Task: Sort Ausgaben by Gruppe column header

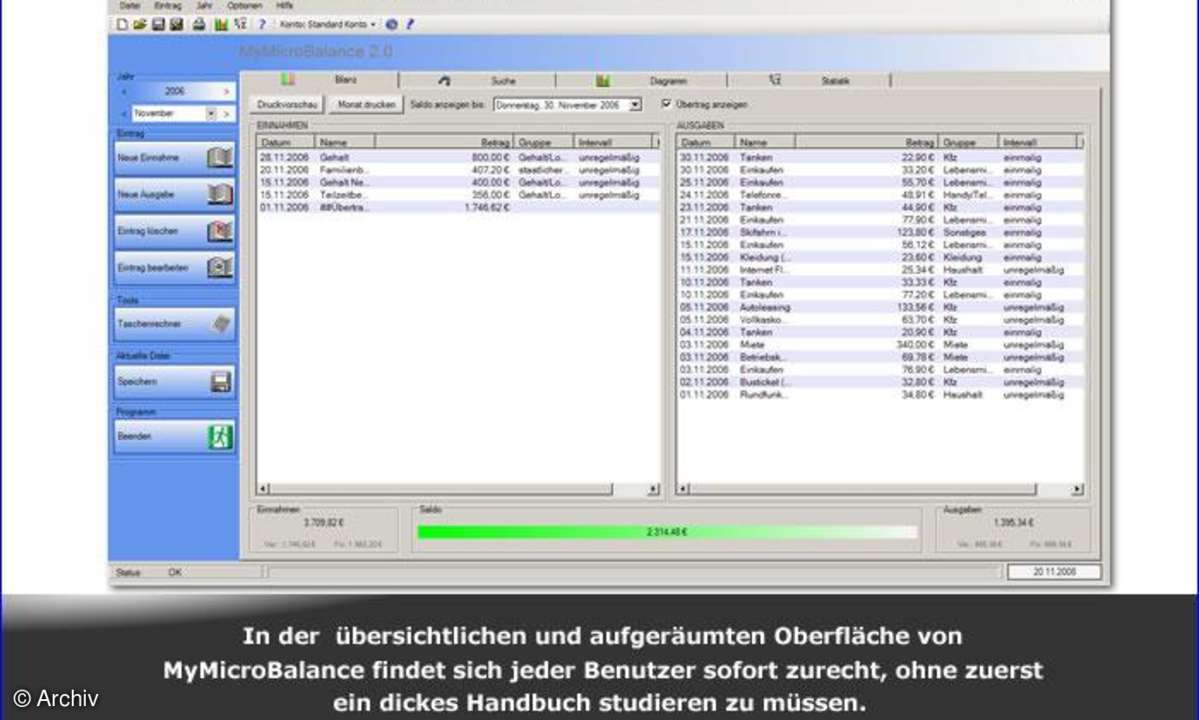Action: point(969,143)
